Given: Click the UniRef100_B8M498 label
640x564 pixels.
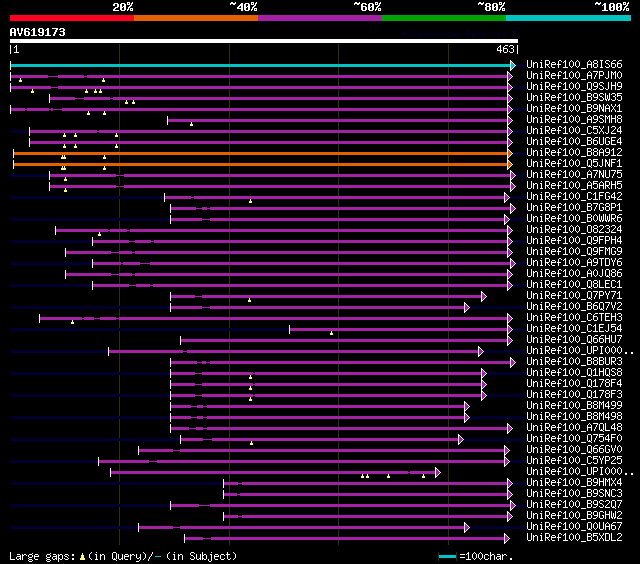Looking at the screenshot, I should point(574,417).
